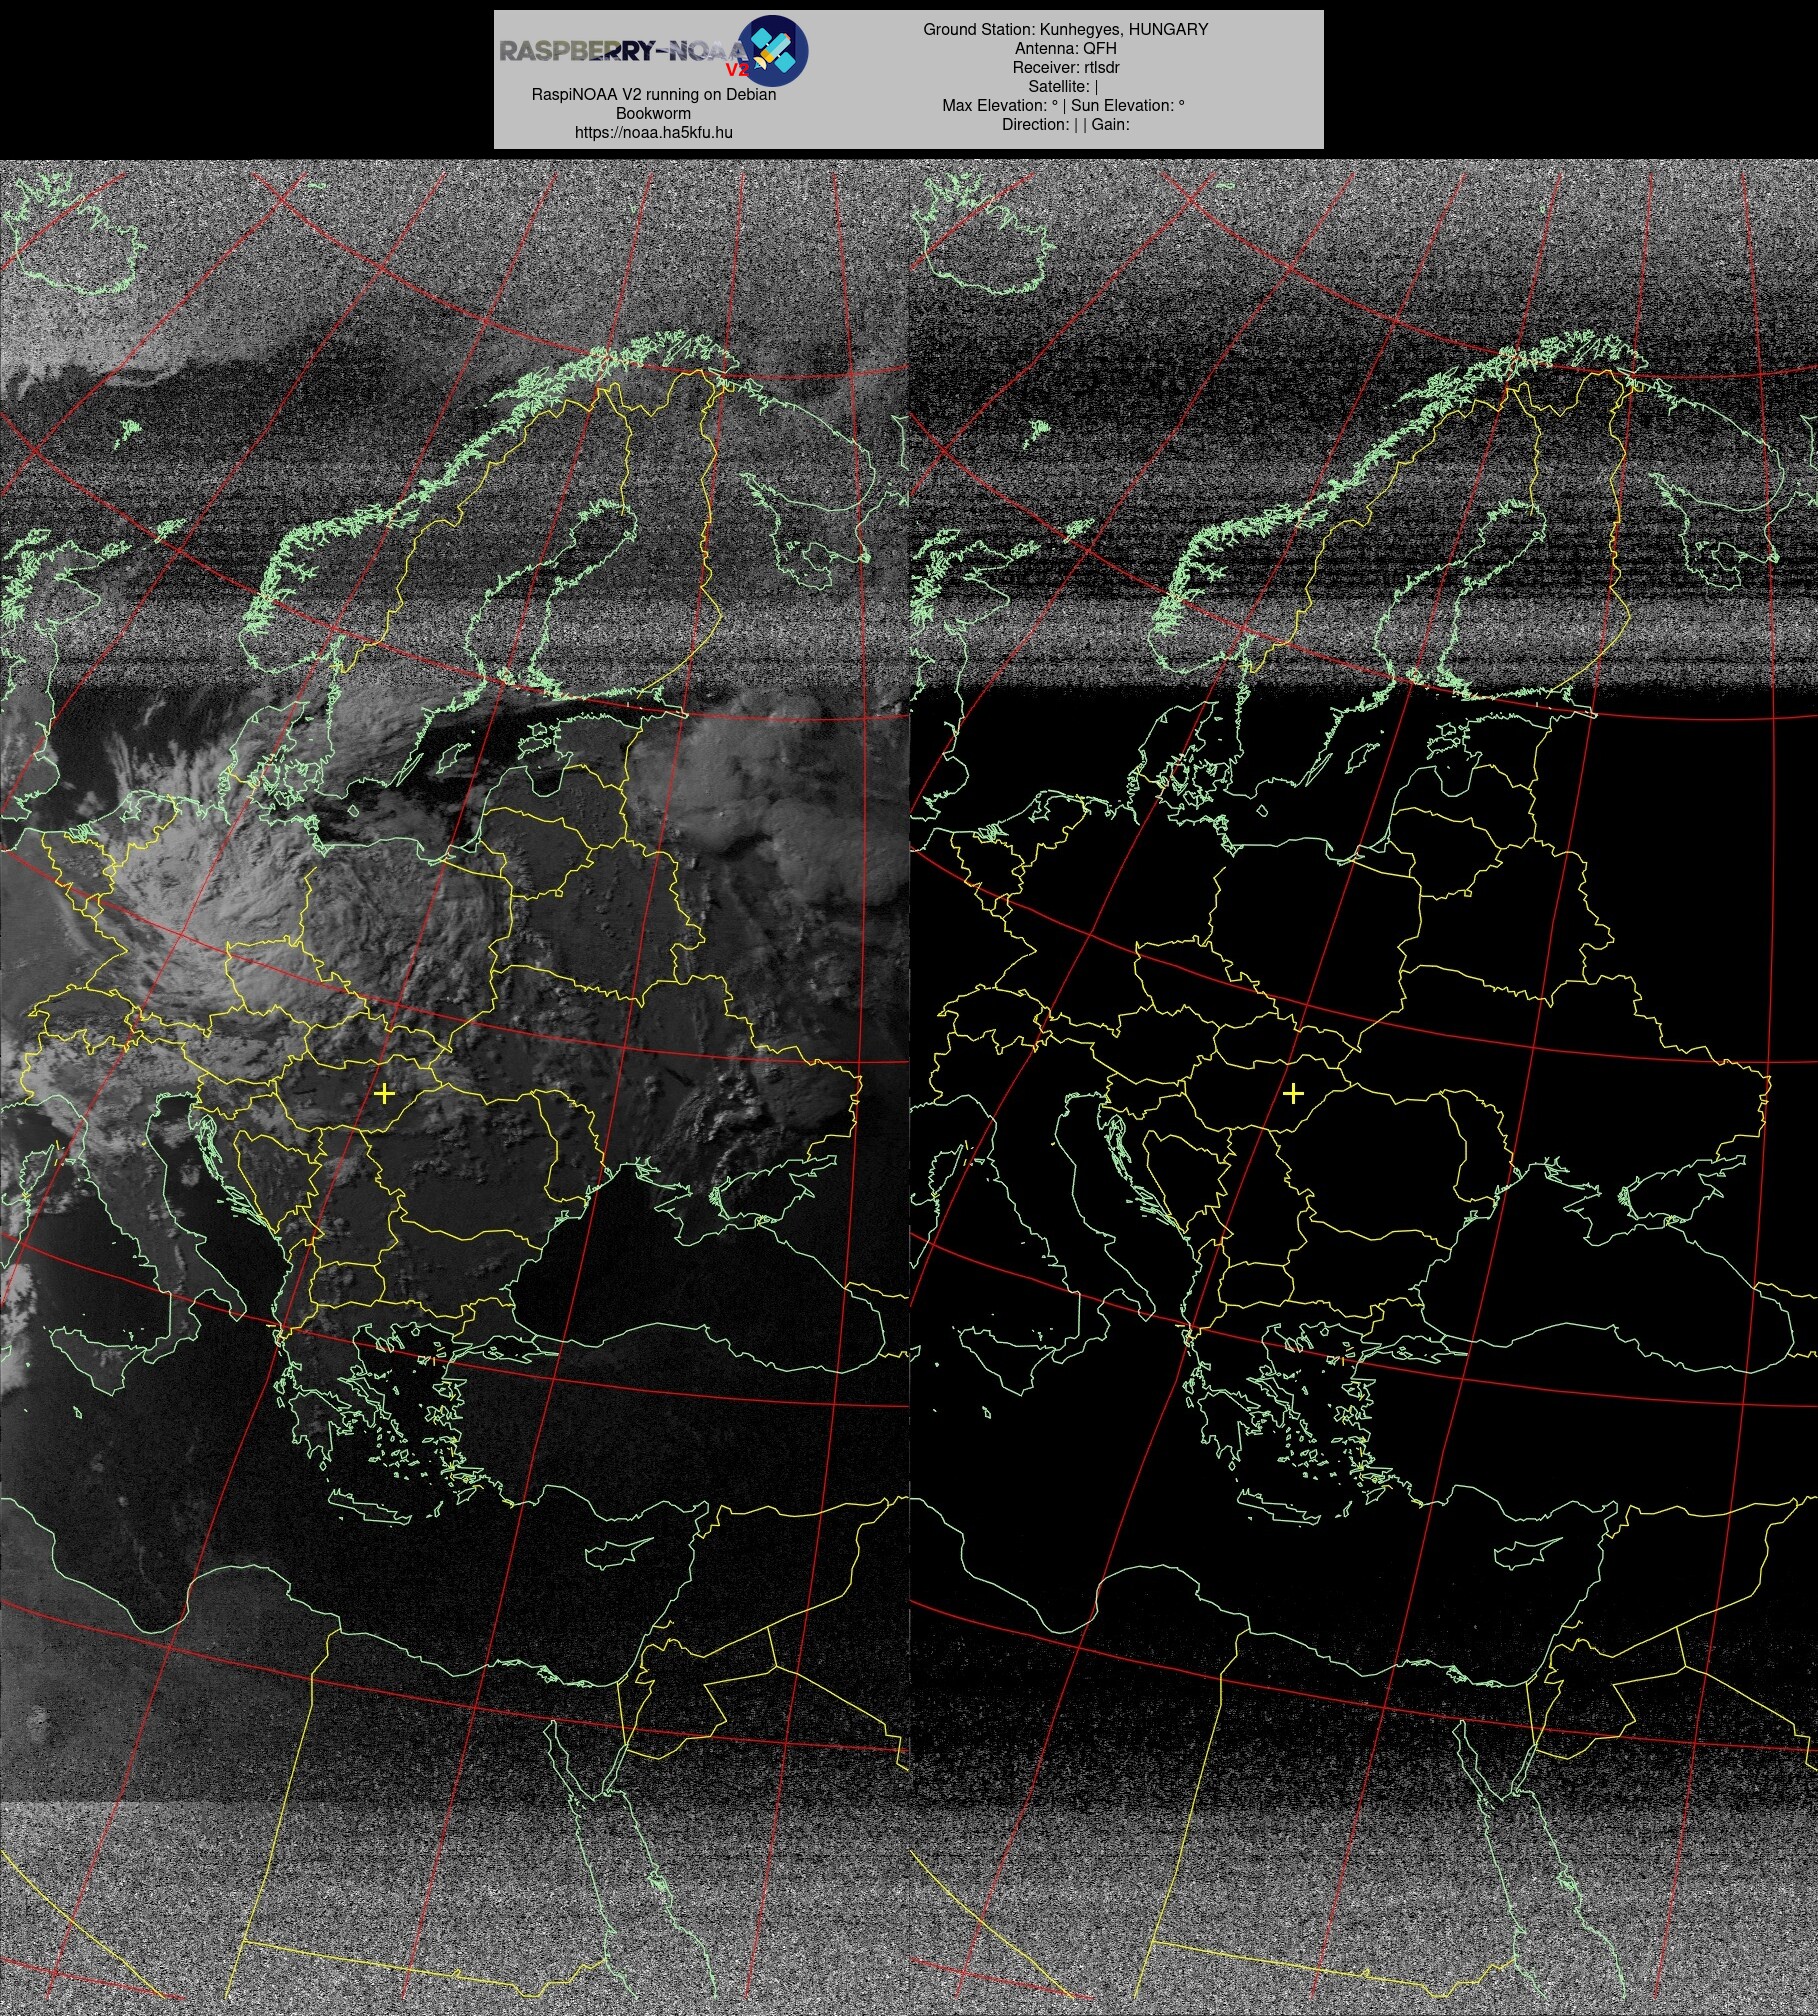Image resolution: width=1818 pixels, height=2016 pixels.
Task: Click the Raspberry-NOAA V2 satellite logo icon
Action: (773, 49)
